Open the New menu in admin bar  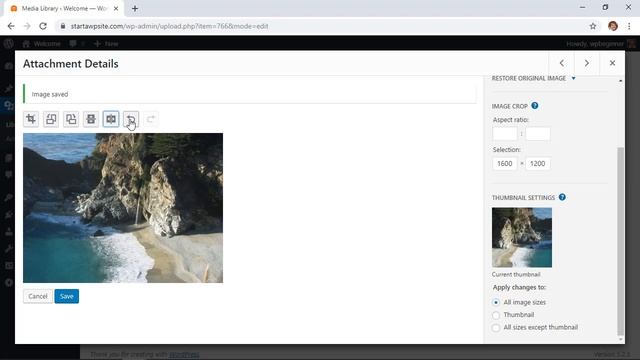click(106, 44)
